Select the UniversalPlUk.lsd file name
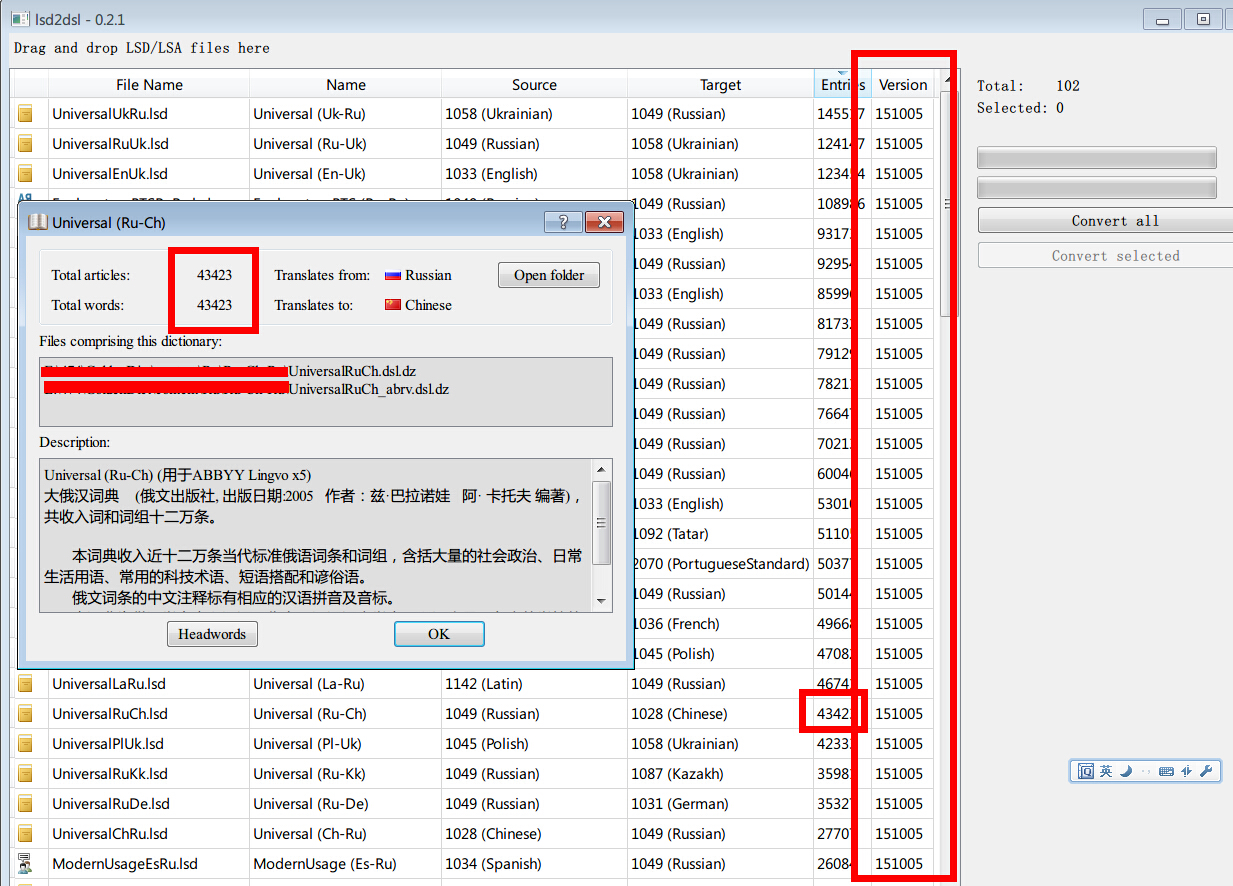This screenshot has height=886, width=1233. coord(108,744)
